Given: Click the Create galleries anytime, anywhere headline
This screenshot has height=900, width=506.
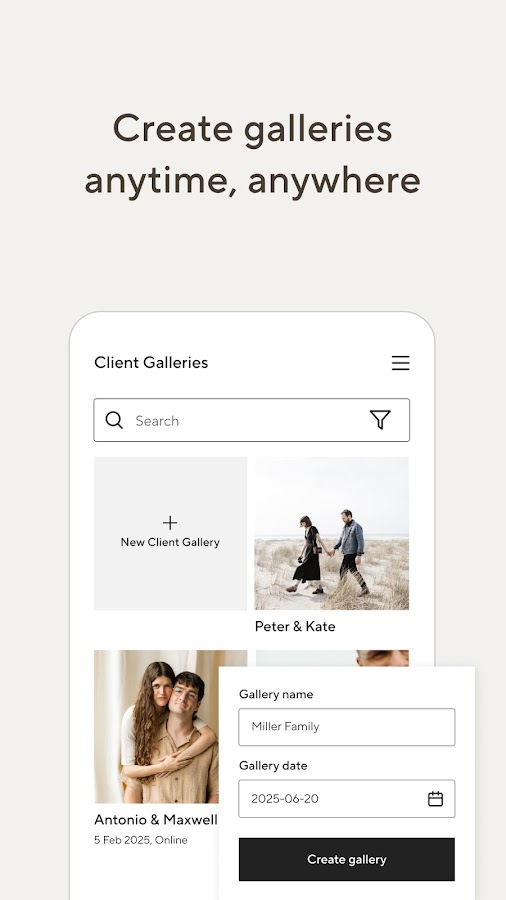Looking at the screenshot, I should 252,154.
